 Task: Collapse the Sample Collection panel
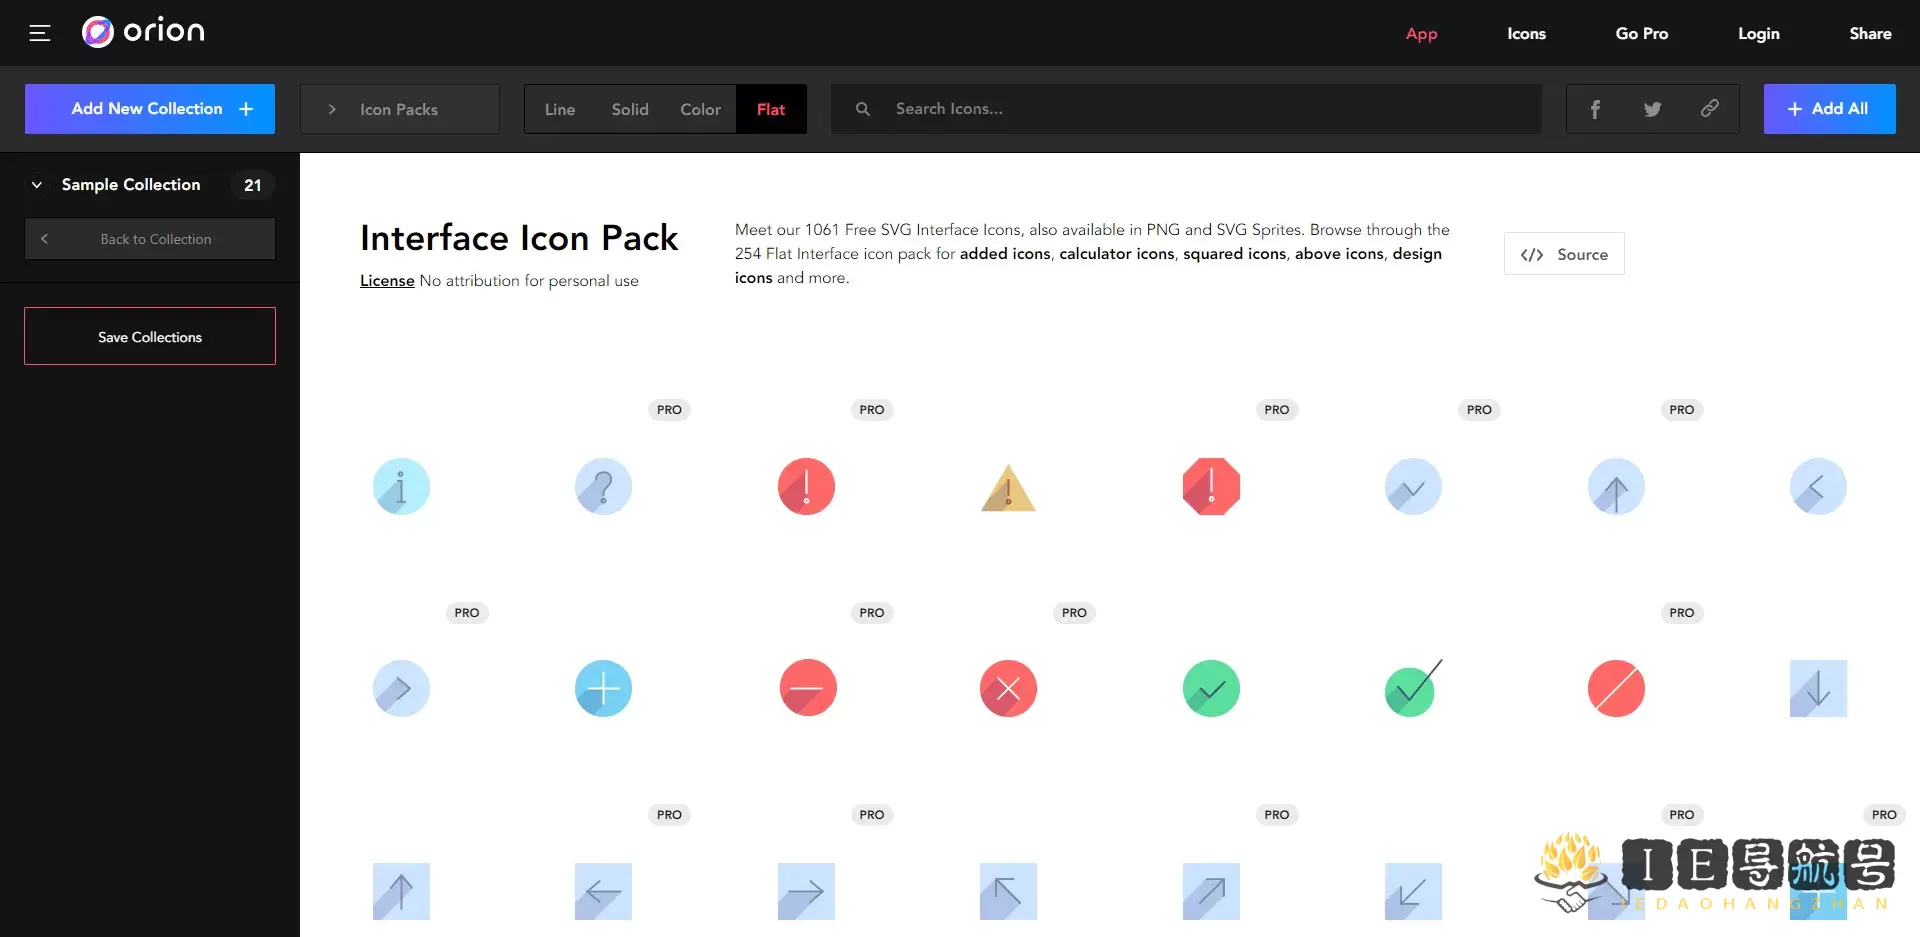36,185
